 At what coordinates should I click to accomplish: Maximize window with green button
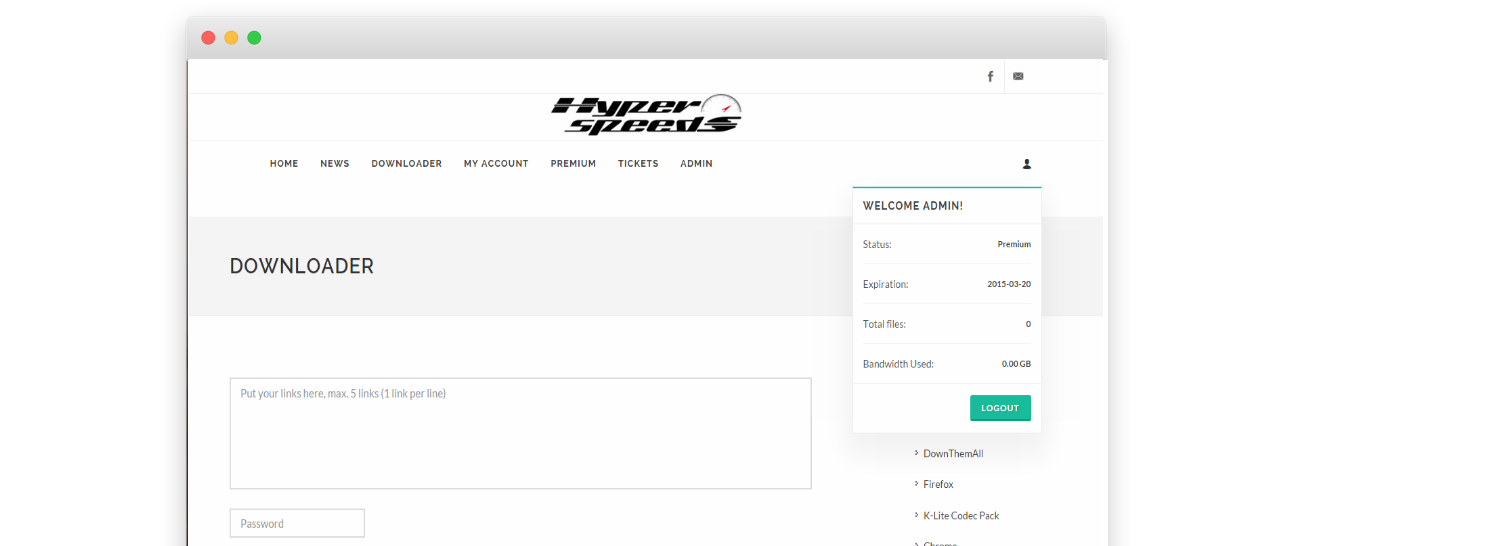(254, 38)
